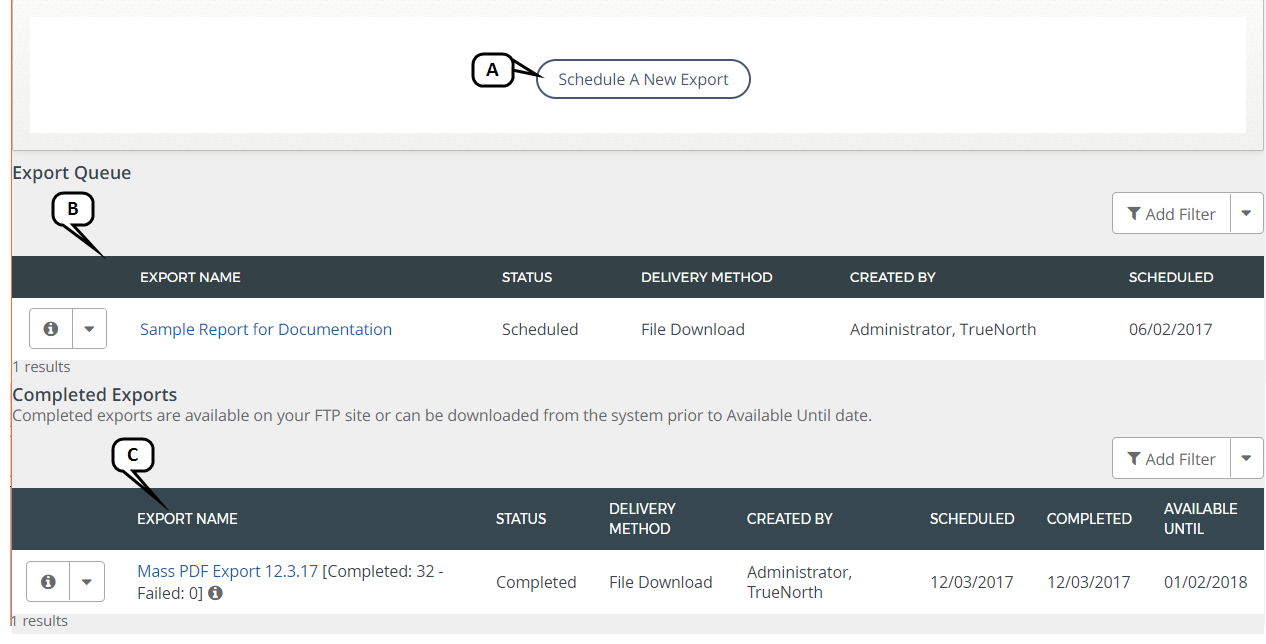This screenshot has height=644, width=1266.
Task: Sort Export Queue by Status column
Action: click(x=527, y=277)
